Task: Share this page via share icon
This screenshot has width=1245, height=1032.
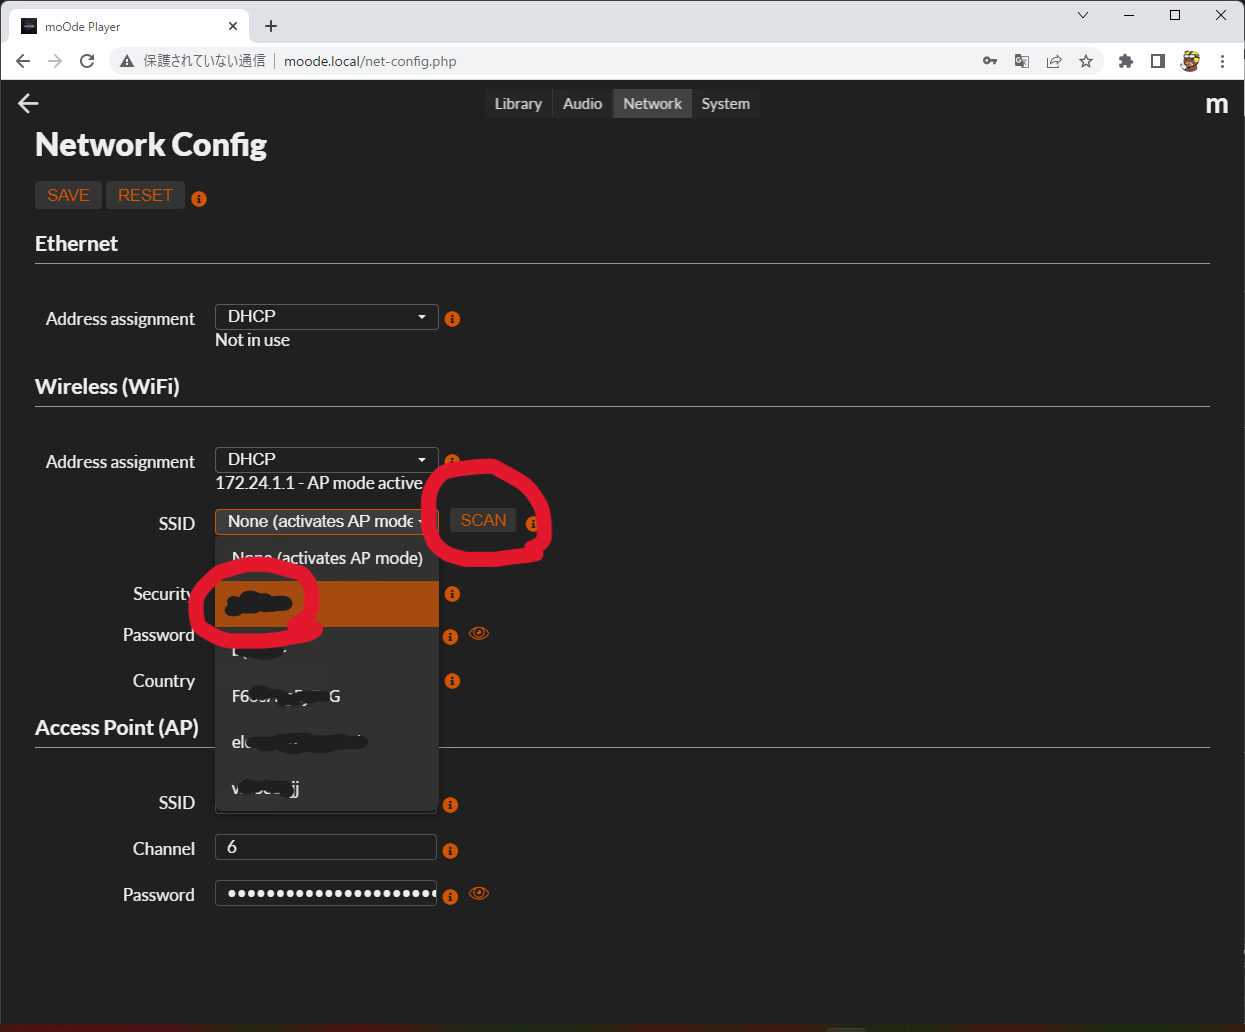Action: [1054, 61]
